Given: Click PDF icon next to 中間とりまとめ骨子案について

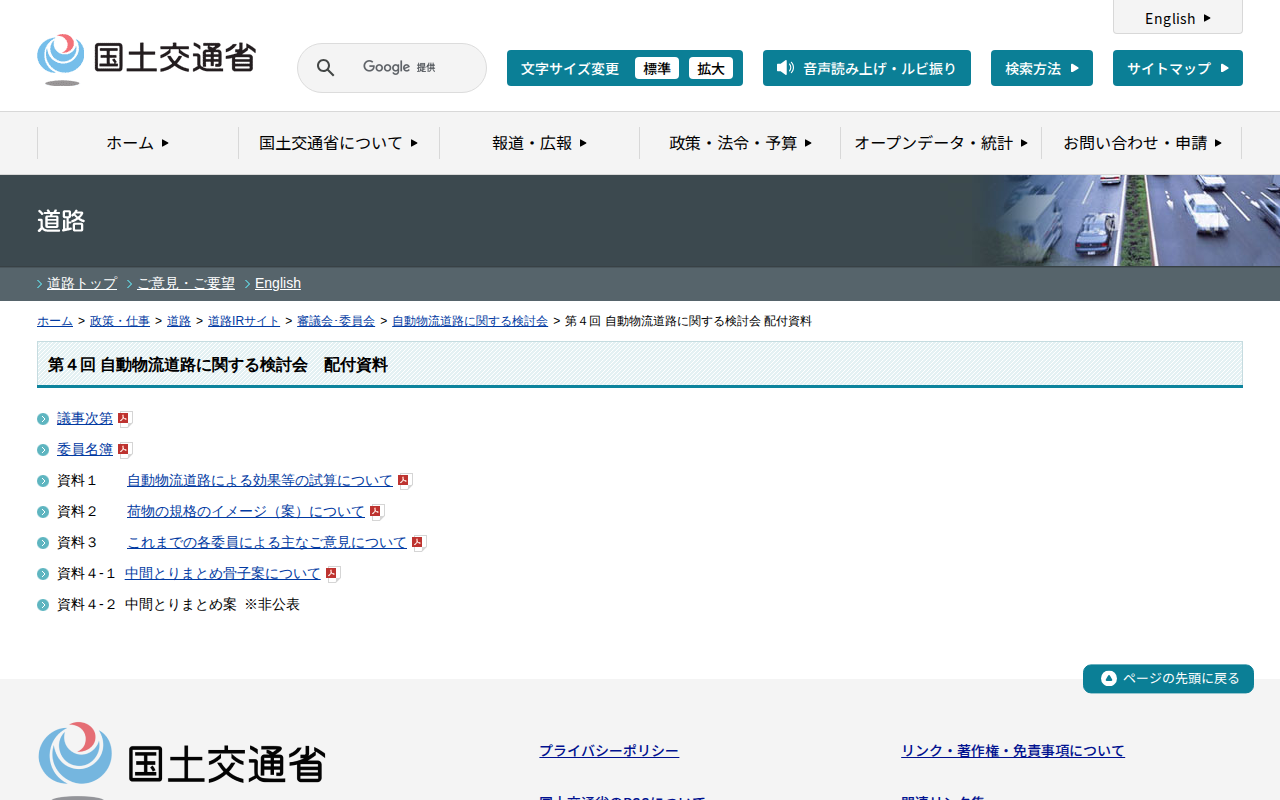Looking at the screenshot, I should pyautogui.click(x=332, y=574).
